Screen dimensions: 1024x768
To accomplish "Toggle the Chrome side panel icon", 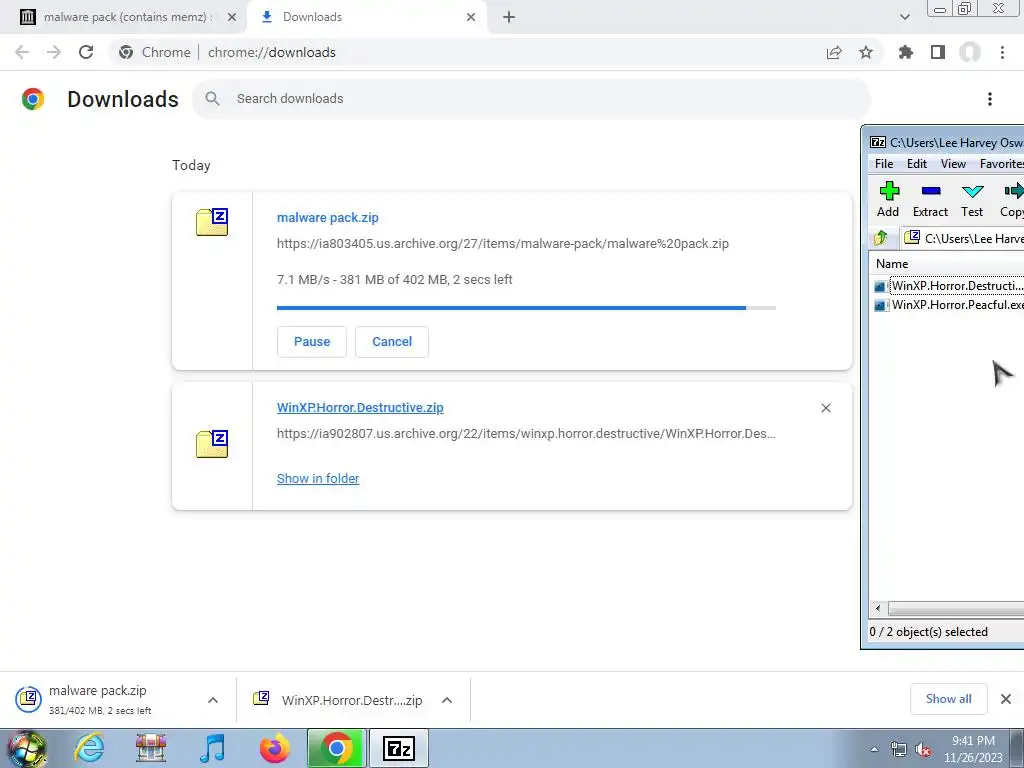I will pos(938,52).
